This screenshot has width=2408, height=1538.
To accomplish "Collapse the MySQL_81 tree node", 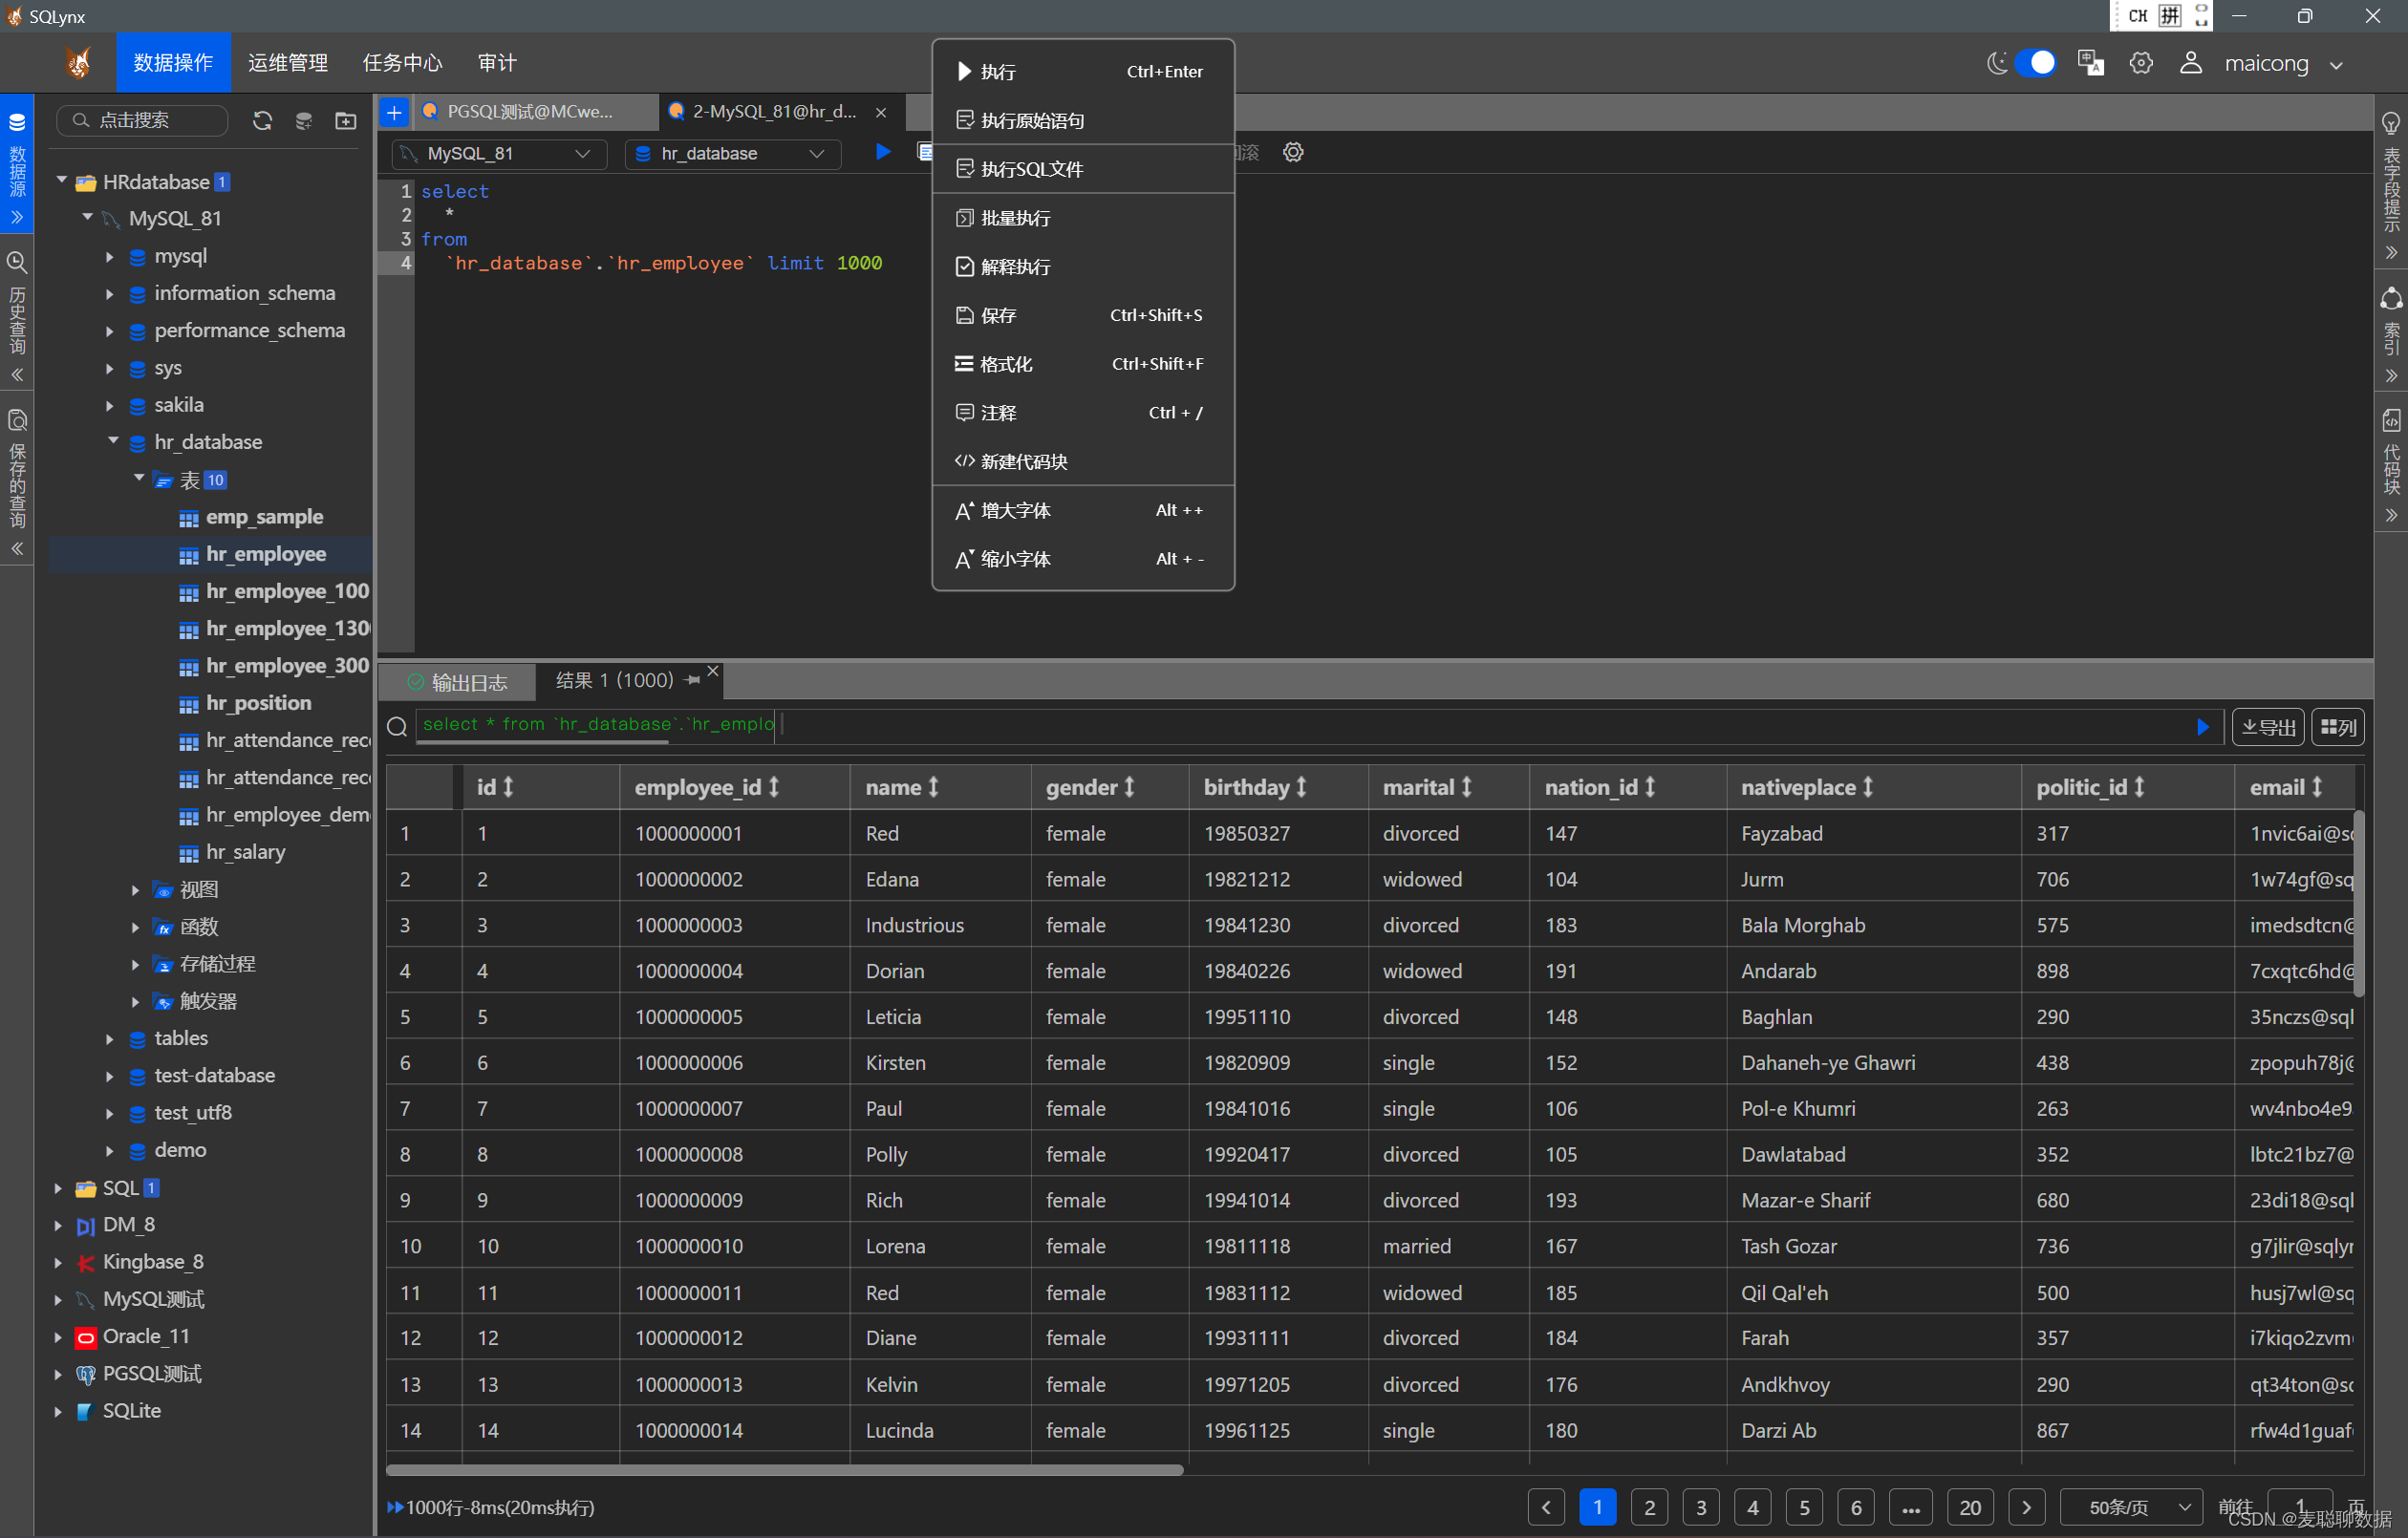I will coord(87,217).
